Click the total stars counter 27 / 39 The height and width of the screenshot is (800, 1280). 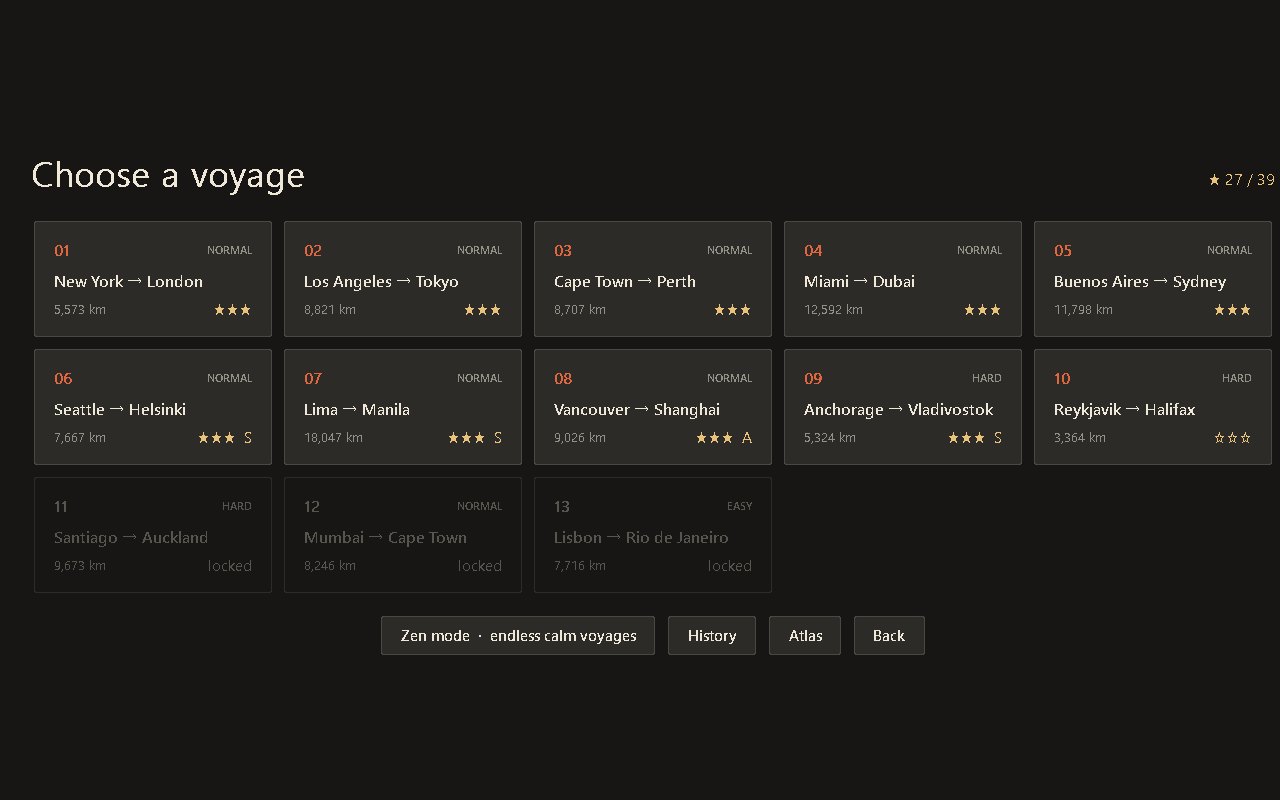click(x=1242, y=180)
